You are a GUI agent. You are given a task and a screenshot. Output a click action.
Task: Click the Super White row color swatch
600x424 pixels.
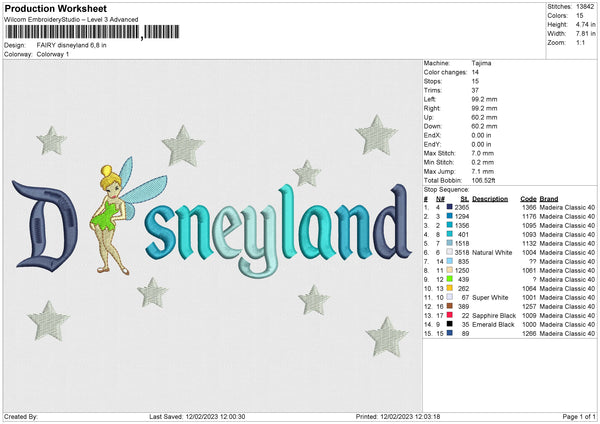click(449, 297)
